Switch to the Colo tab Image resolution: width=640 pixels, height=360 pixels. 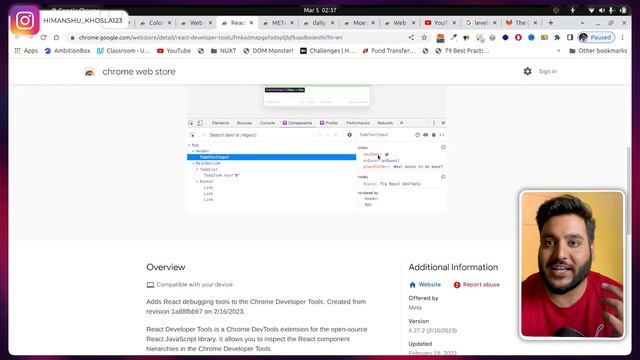pos(156,23)
